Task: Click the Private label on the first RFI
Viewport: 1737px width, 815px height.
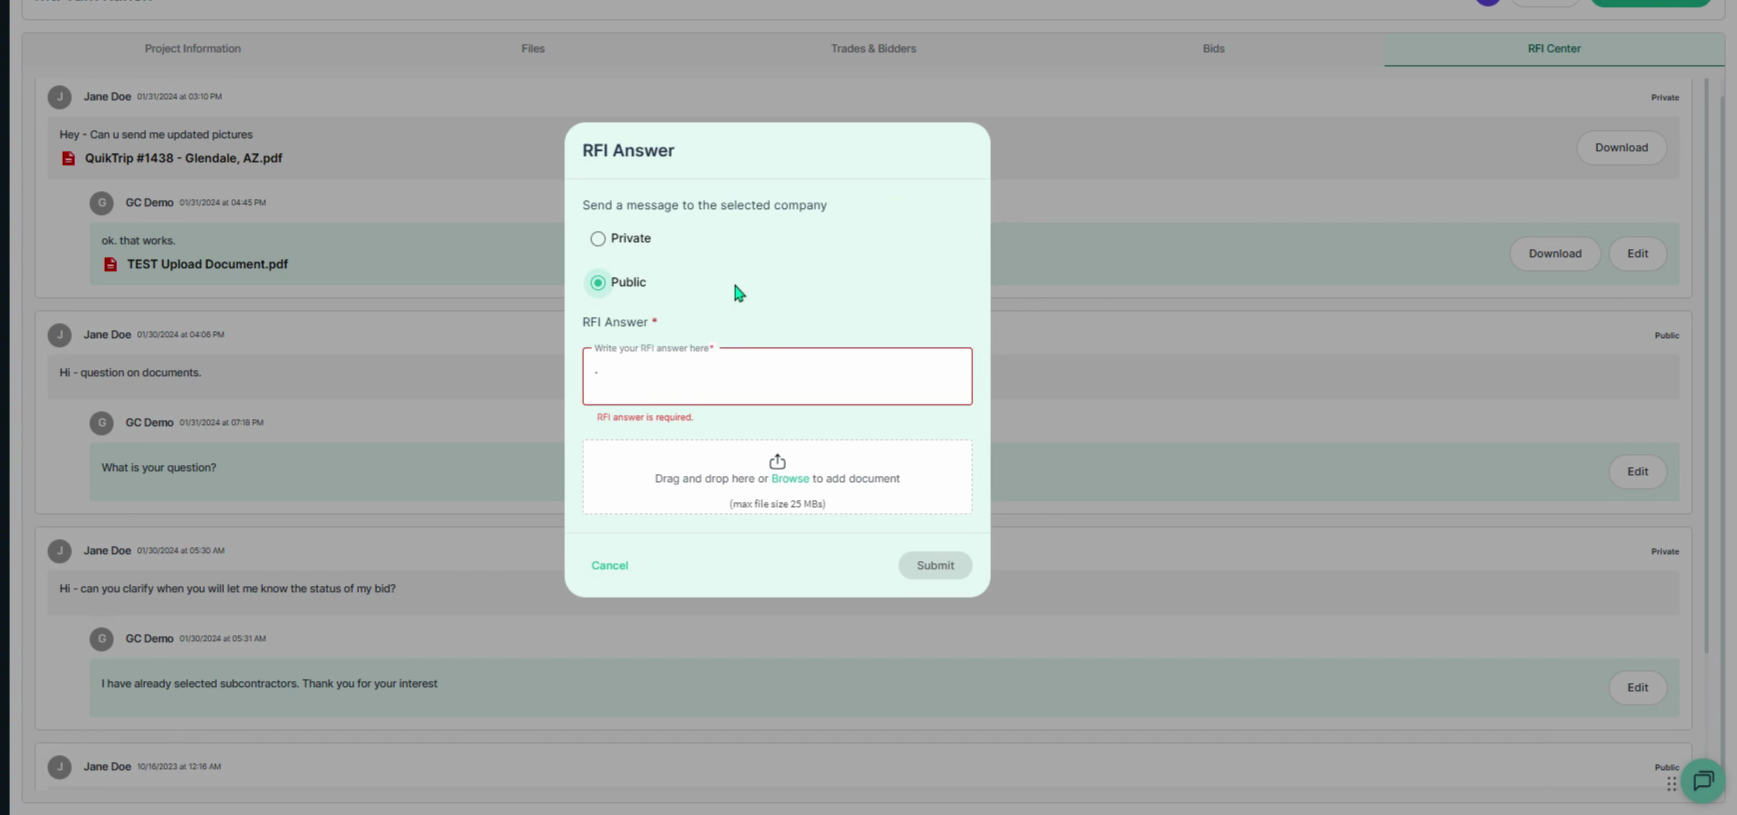Action: (1665, 98)
